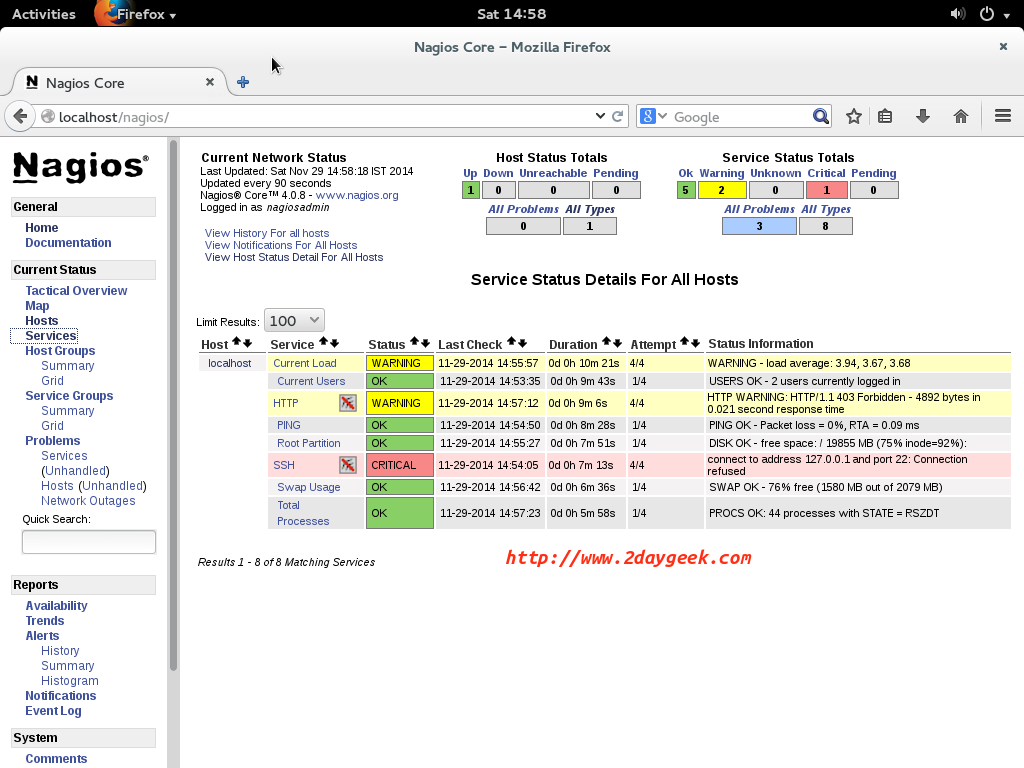Click the green host Up count cell
Image resolution: width=1024 pixels, height=768 pixels.
(471, 190)
